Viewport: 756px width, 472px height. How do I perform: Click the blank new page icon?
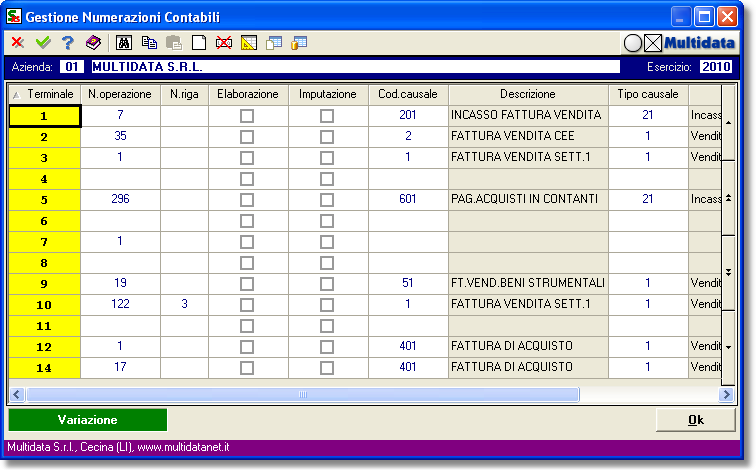click(x=199, y=43)
